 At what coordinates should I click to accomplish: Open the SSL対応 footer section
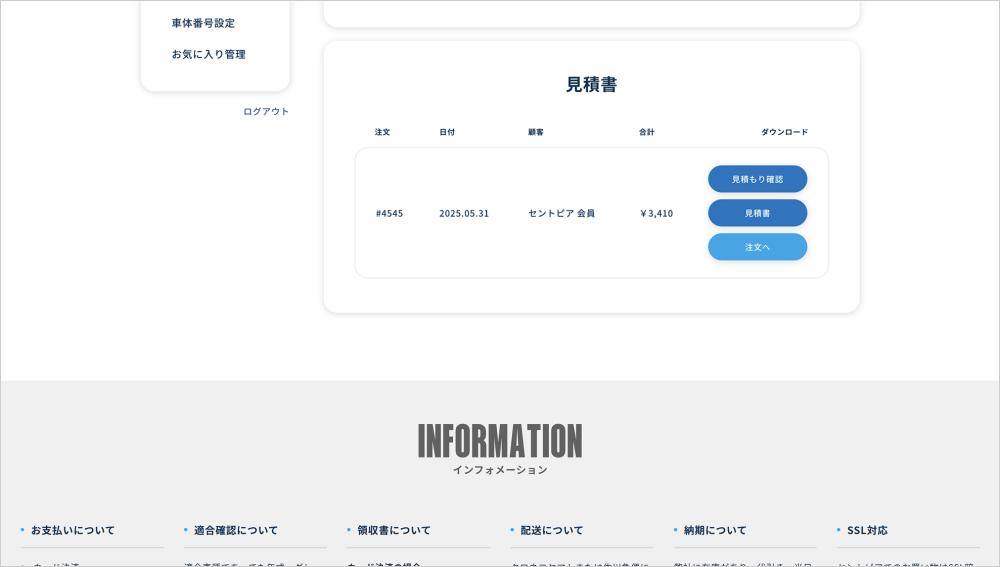[867, 530]
